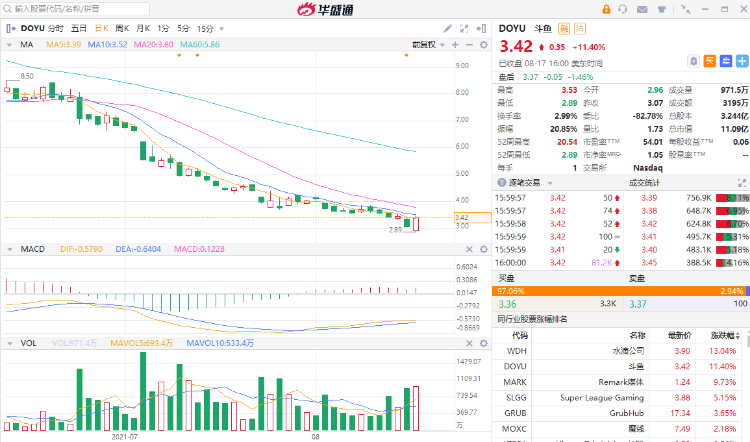Screen dimensions: 750x442
Task: Open SLGG Super League Gaming row
Action: (x=618, y=398)
